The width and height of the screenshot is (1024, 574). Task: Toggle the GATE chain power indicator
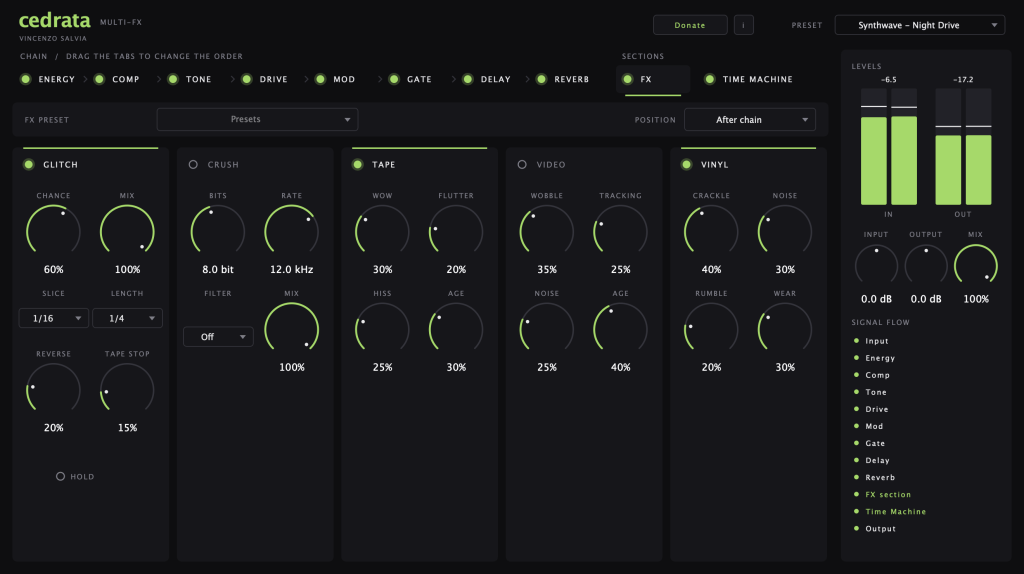(394, 79)
